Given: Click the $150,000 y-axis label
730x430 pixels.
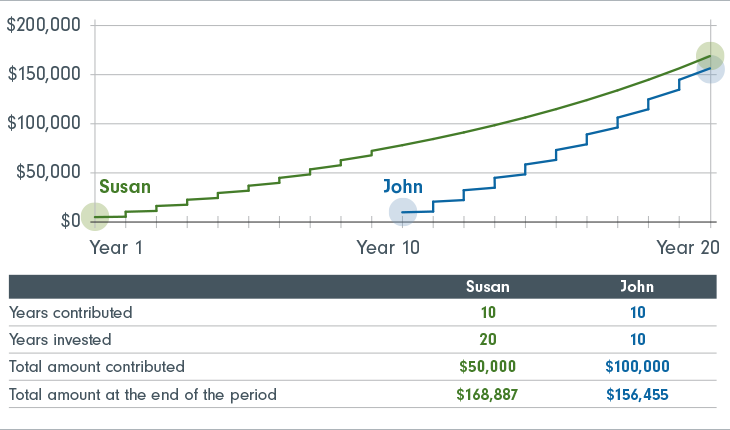Looking at the screenshot, I should pyautogui.click(x=43, y=74).
